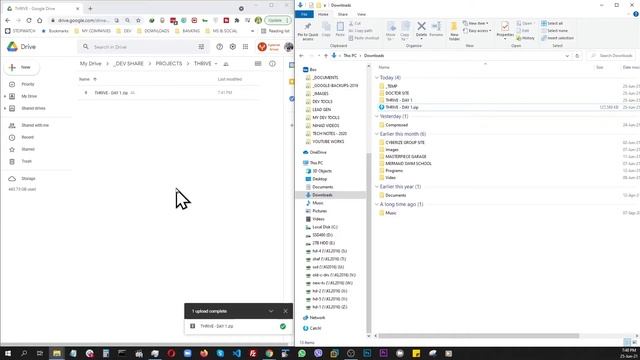Click Pin to Quick access

(x=308, y=31)
